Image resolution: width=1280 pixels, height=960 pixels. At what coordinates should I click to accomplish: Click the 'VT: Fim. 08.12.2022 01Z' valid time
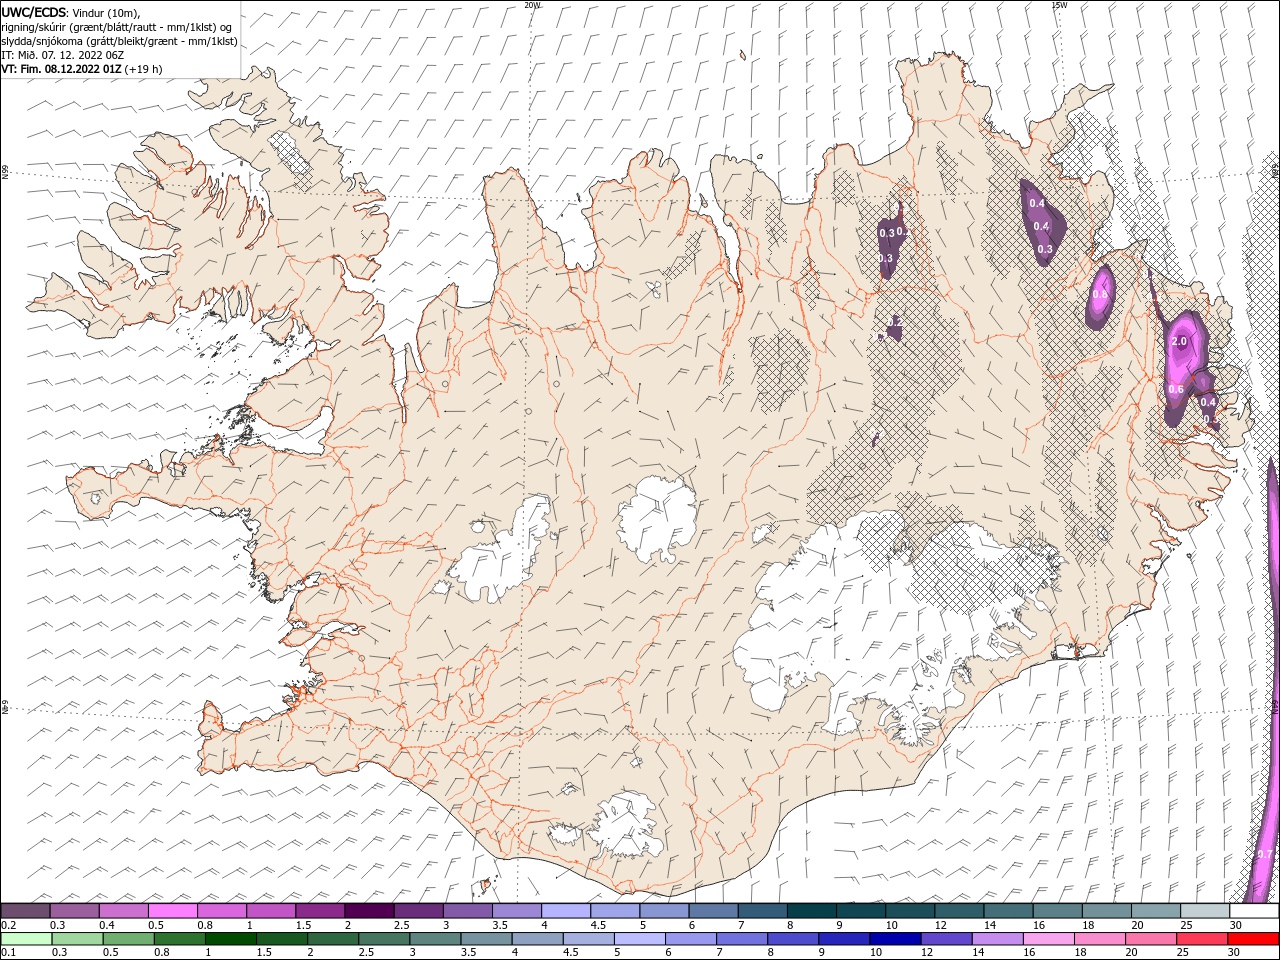61,69
